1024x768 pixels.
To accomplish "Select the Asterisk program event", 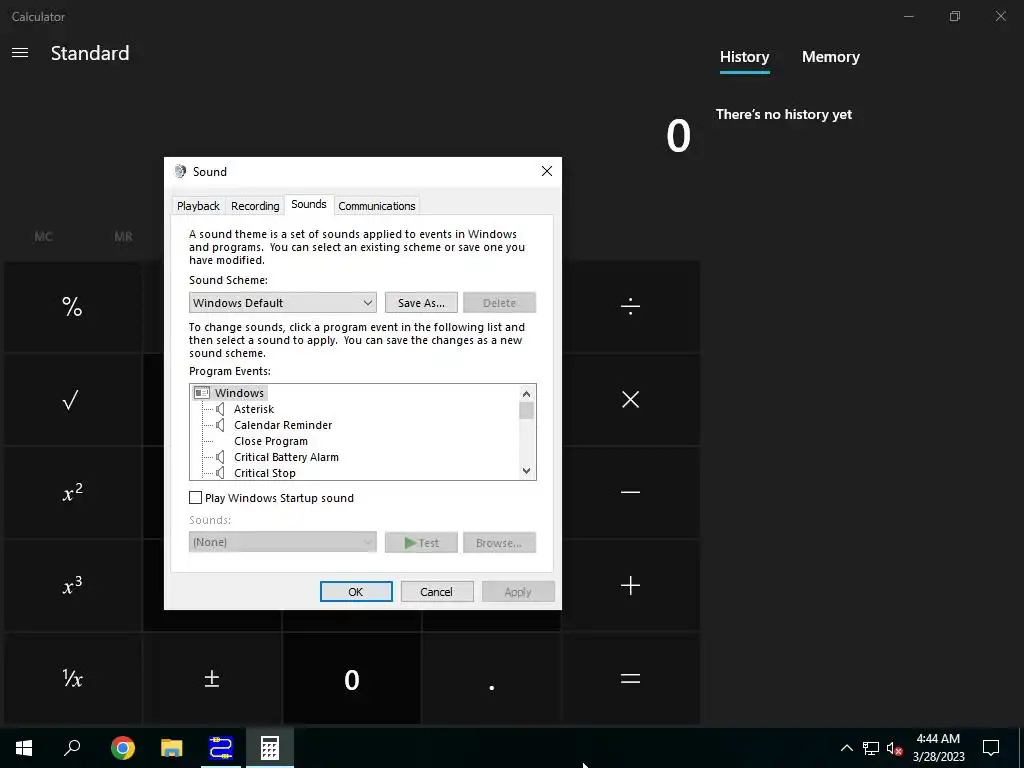I will click(254, 409).
